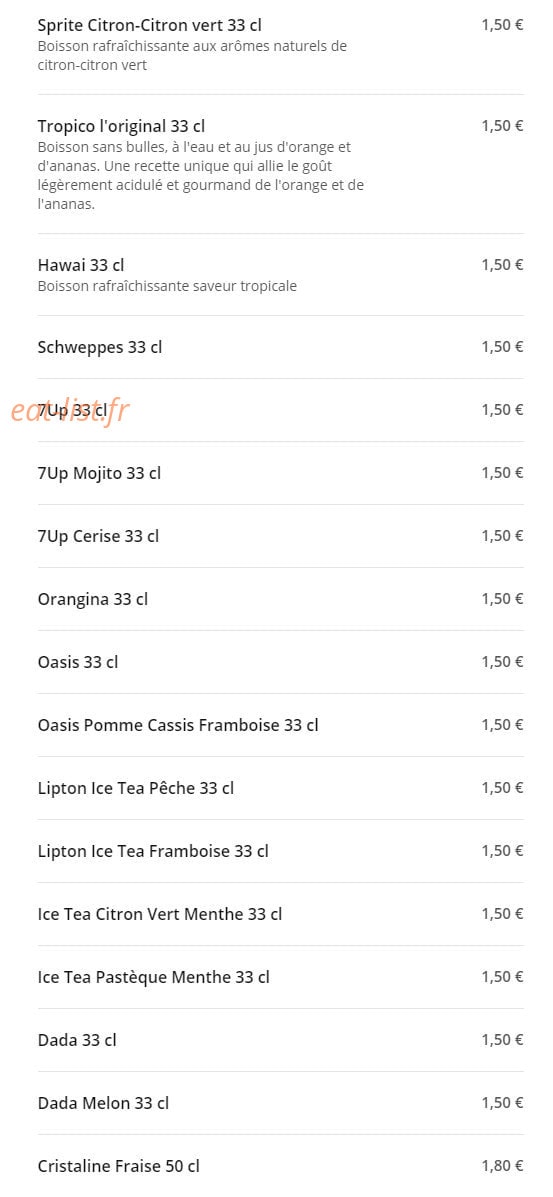Click the 1,50 € price next to Hawai
The image size is (553, 1197).
tap(502, 265)
